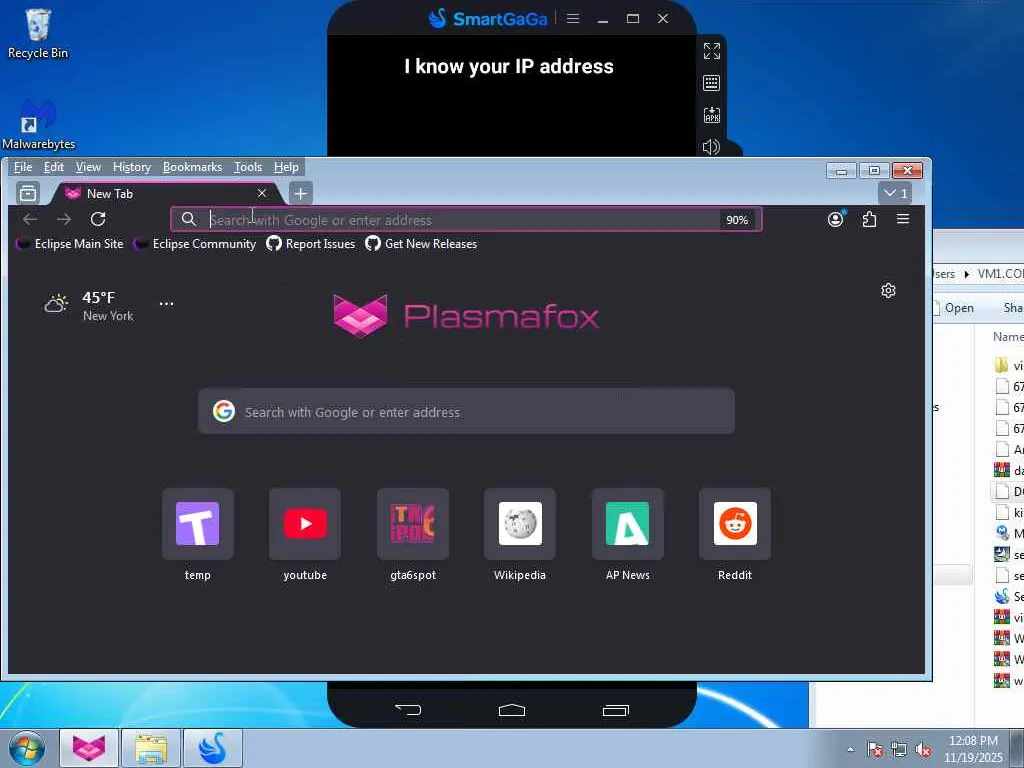
Task: Open the weather widget options ellipsis
Action: click(167, 304)
